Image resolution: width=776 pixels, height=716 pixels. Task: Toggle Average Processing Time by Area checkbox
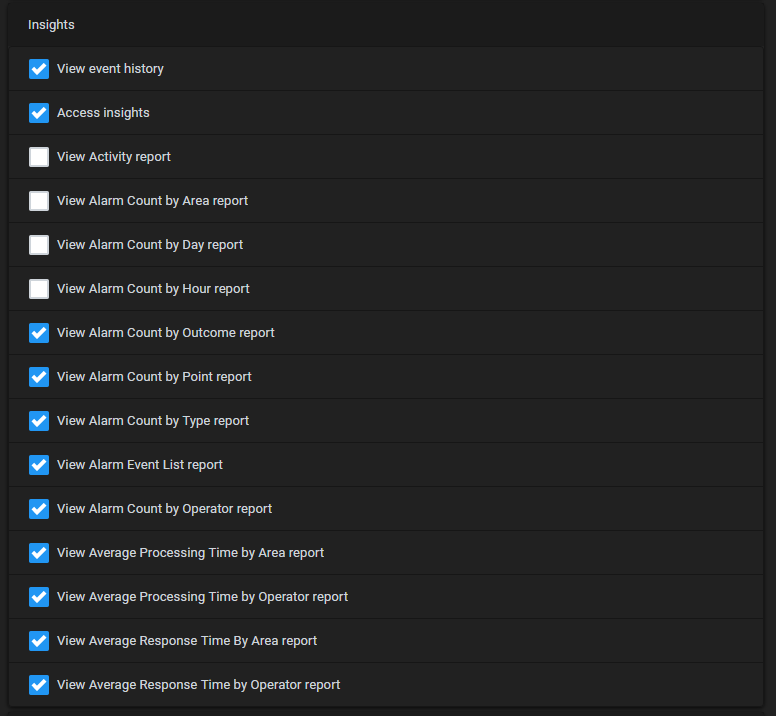[x=39, y=553]
